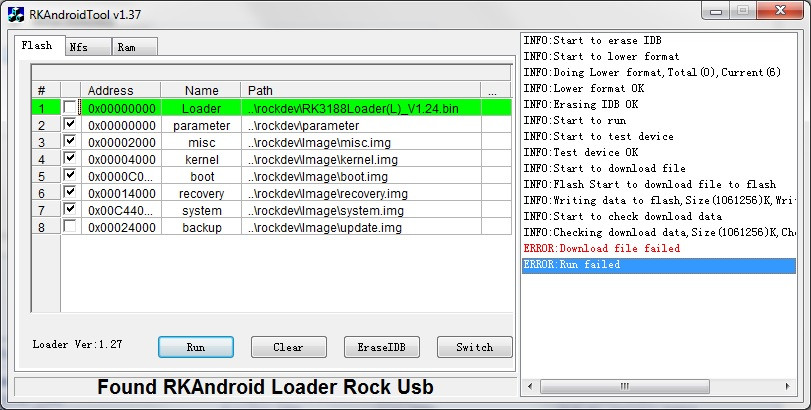
Task: Select the 'ERROR:Run failed' log line
Action: coord(658,265)
